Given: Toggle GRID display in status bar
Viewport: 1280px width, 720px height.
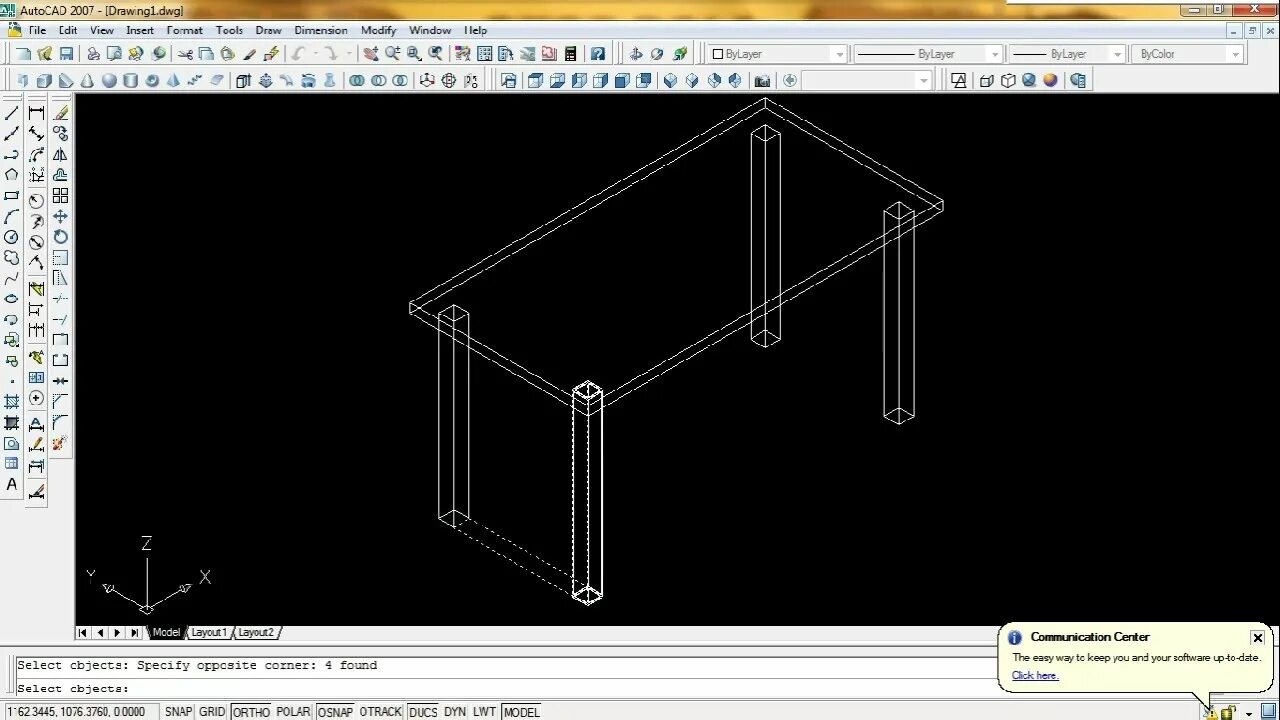Looking at the screenshot, I should point(212,711).
